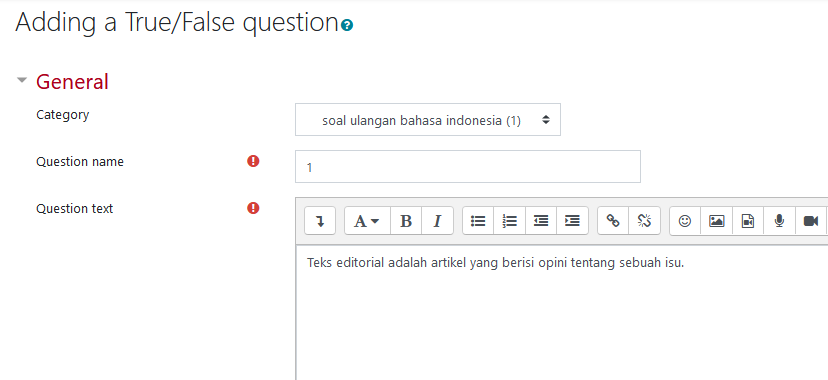828x380 pixels.
Task: Click the 'Teks editorial adalah artikel' sentence
Action: 495,263
